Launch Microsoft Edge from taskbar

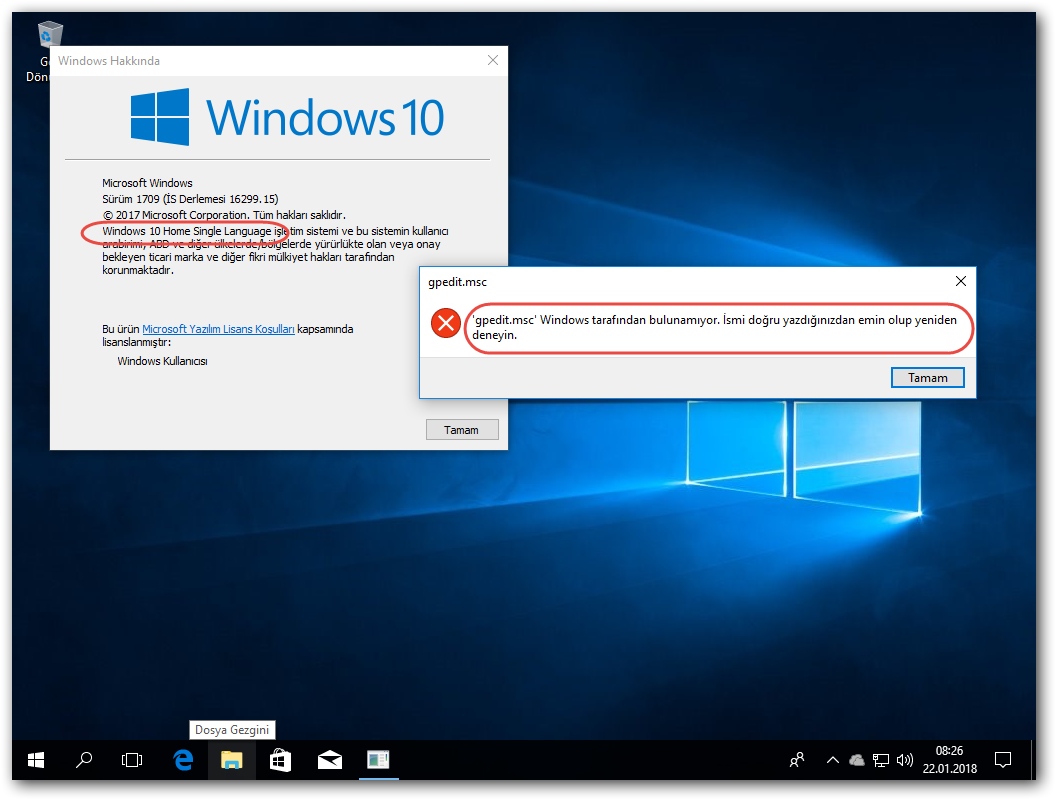click(183, 760)
